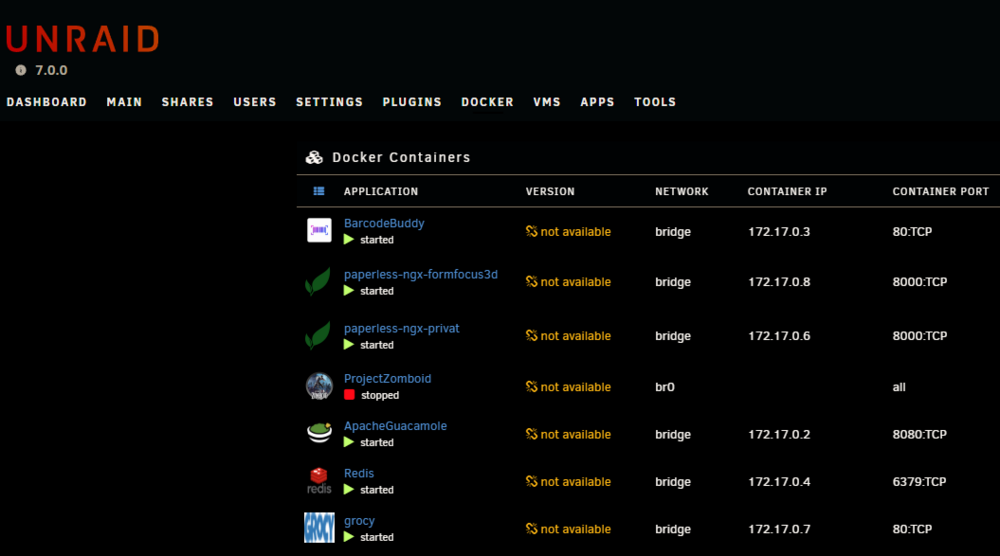Click the green started icon for Redis

click(349, 490)
